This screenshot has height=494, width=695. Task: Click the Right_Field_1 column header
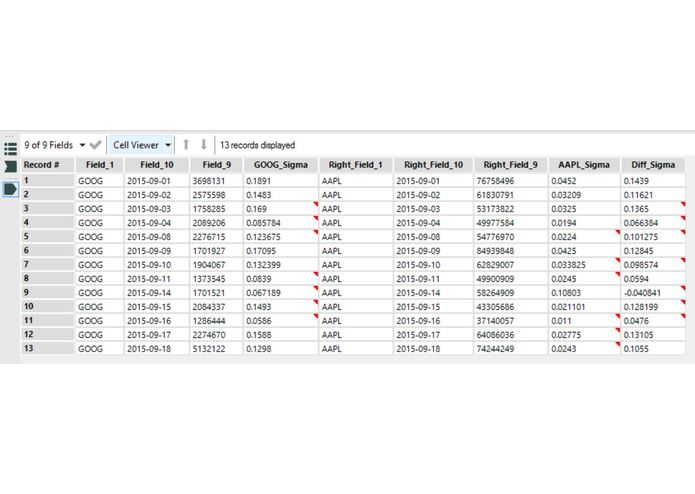click(x=355, y=165)
